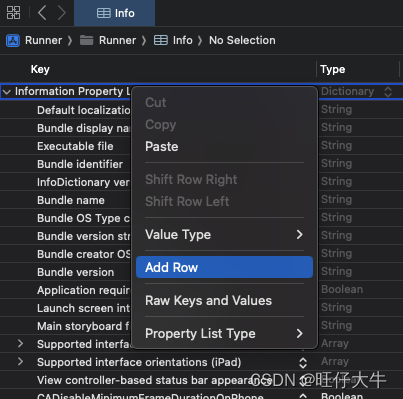Click Array type of orientations (iPad) row

[x=335, y=361]
